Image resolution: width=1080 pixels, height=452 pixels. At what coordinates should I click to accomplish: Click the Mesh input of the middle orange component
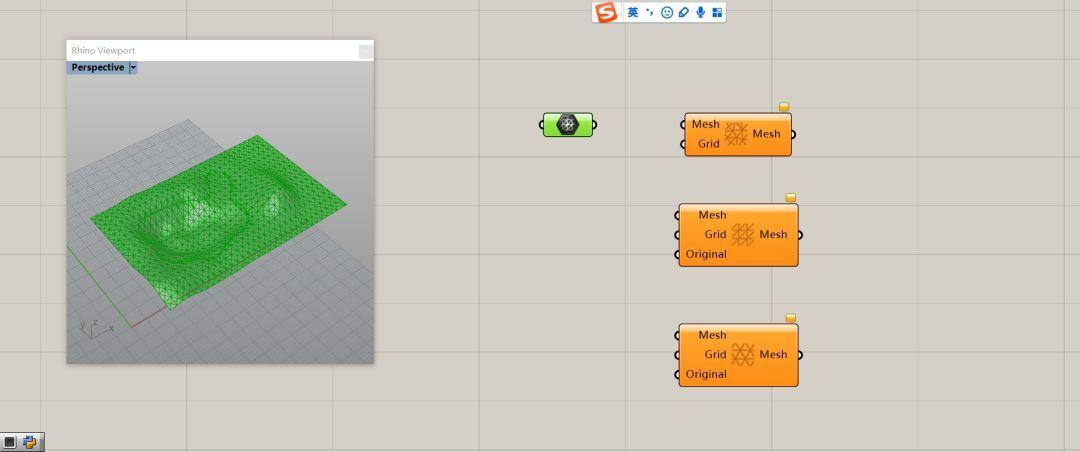tap(712, 215)
